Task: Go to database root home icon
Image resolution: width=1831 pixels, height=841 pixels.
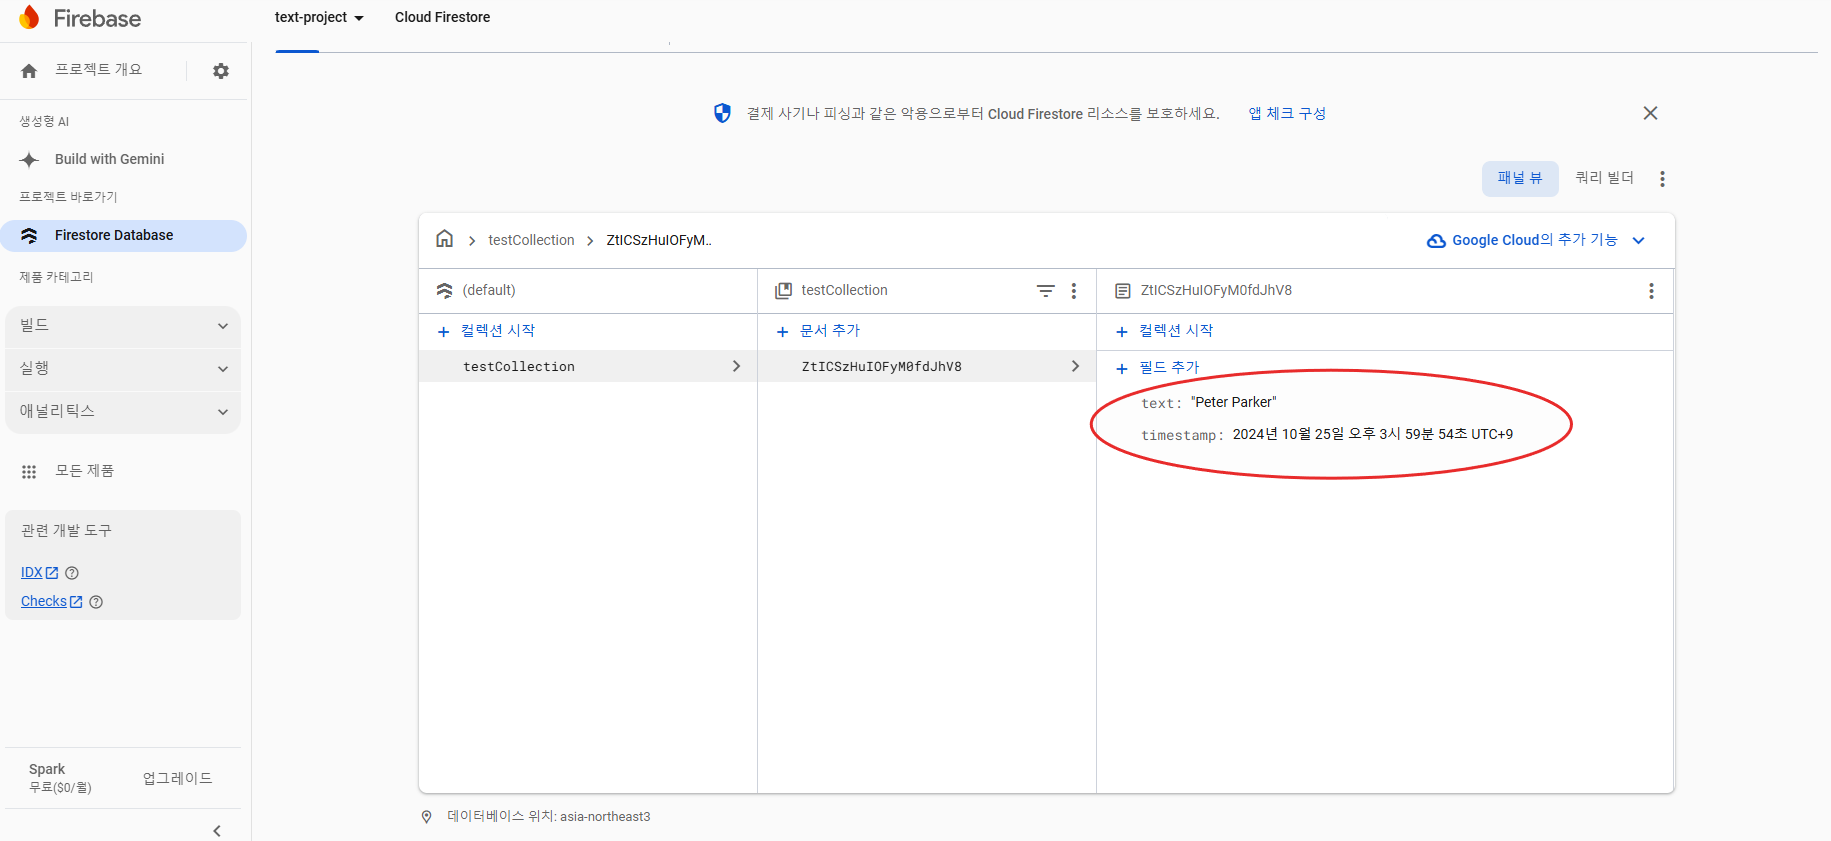Action: (445, 239)
